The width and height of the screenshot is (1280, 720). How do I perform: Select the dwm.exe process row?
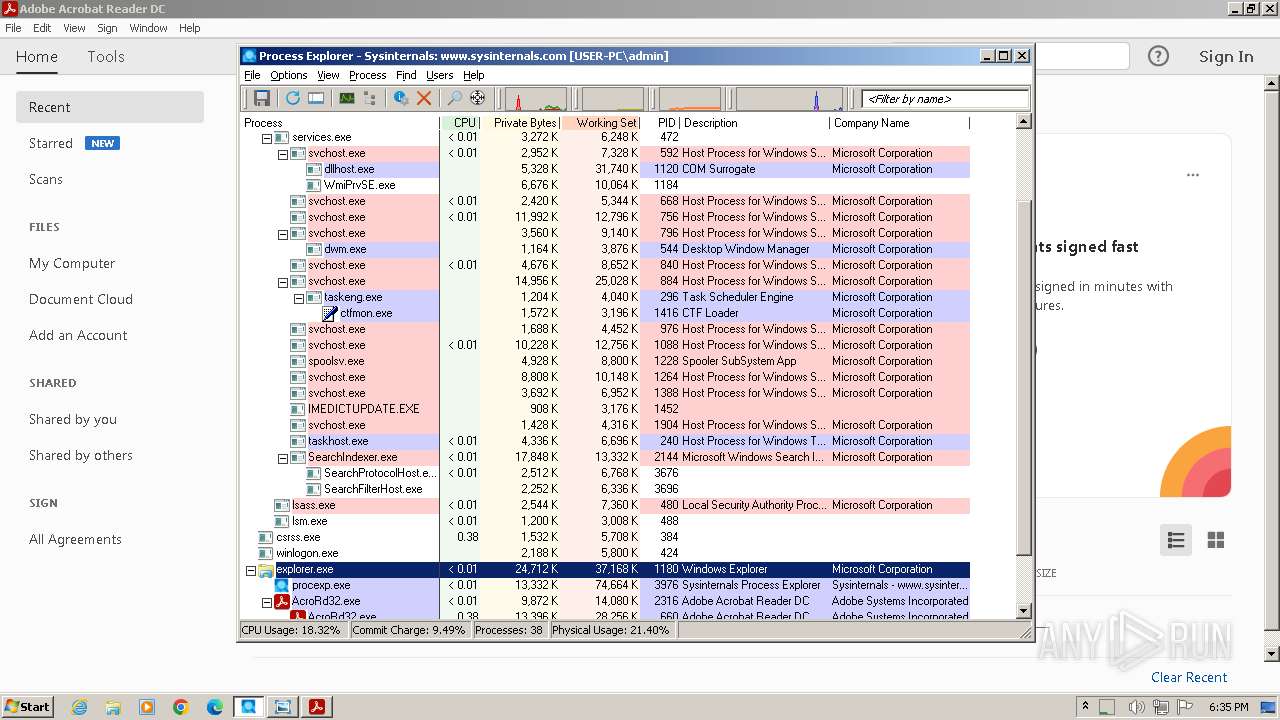(x=605, y=249)
